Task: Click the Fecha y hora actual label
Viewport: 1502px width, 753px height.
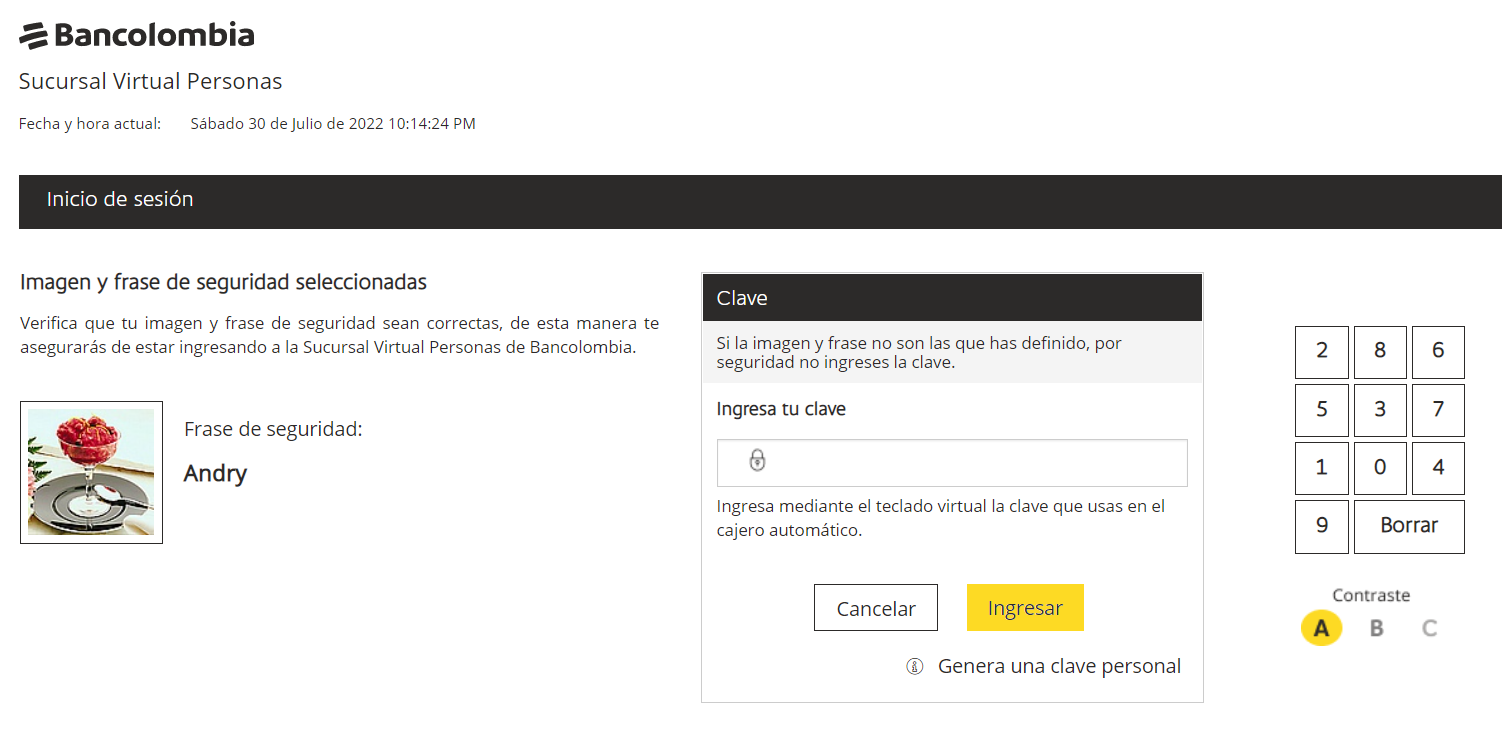Action: pos(90,125)
